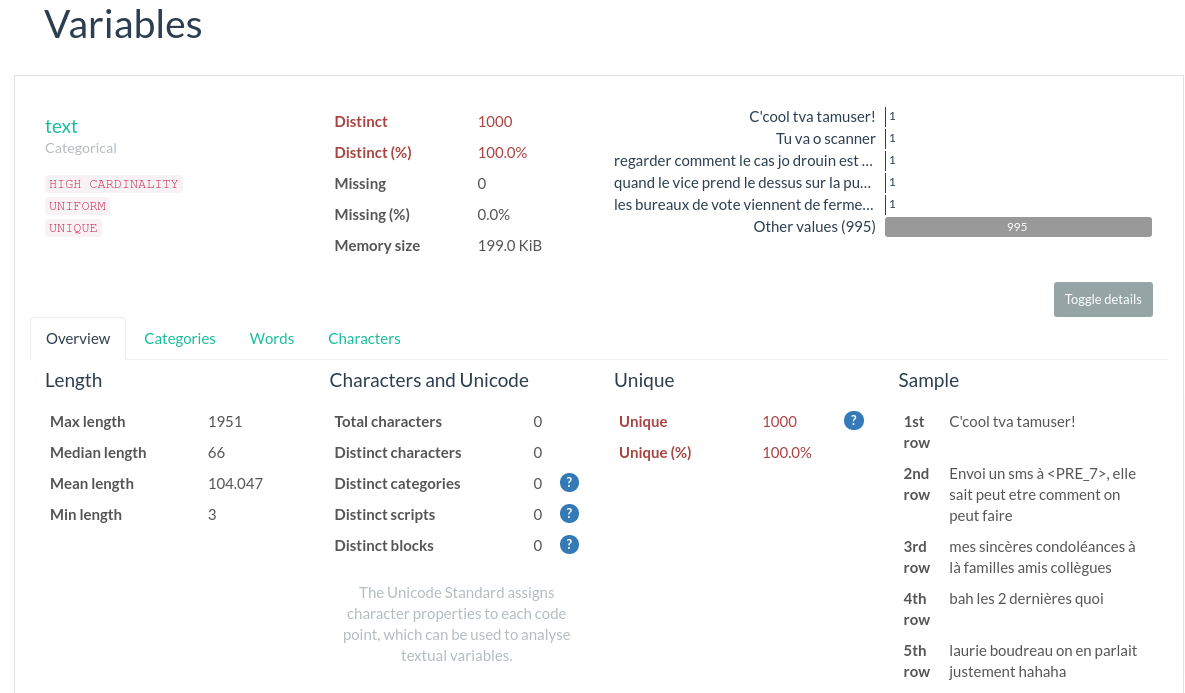Click the Categorical type label

pyautogui.click(x=80, y=147)
